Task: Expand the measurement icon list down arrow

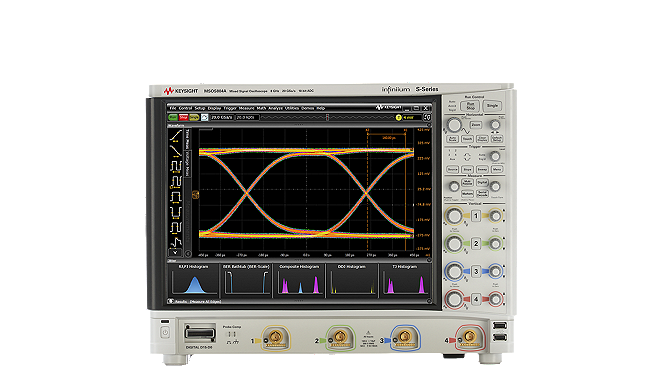Action: (x=175, y=253)
